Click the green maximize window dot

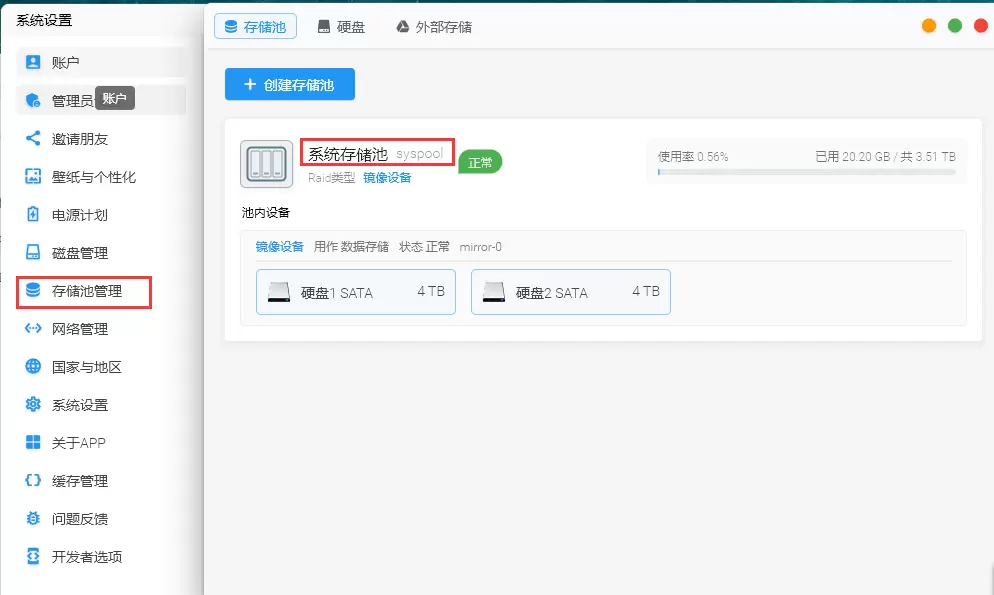(955, 25)
